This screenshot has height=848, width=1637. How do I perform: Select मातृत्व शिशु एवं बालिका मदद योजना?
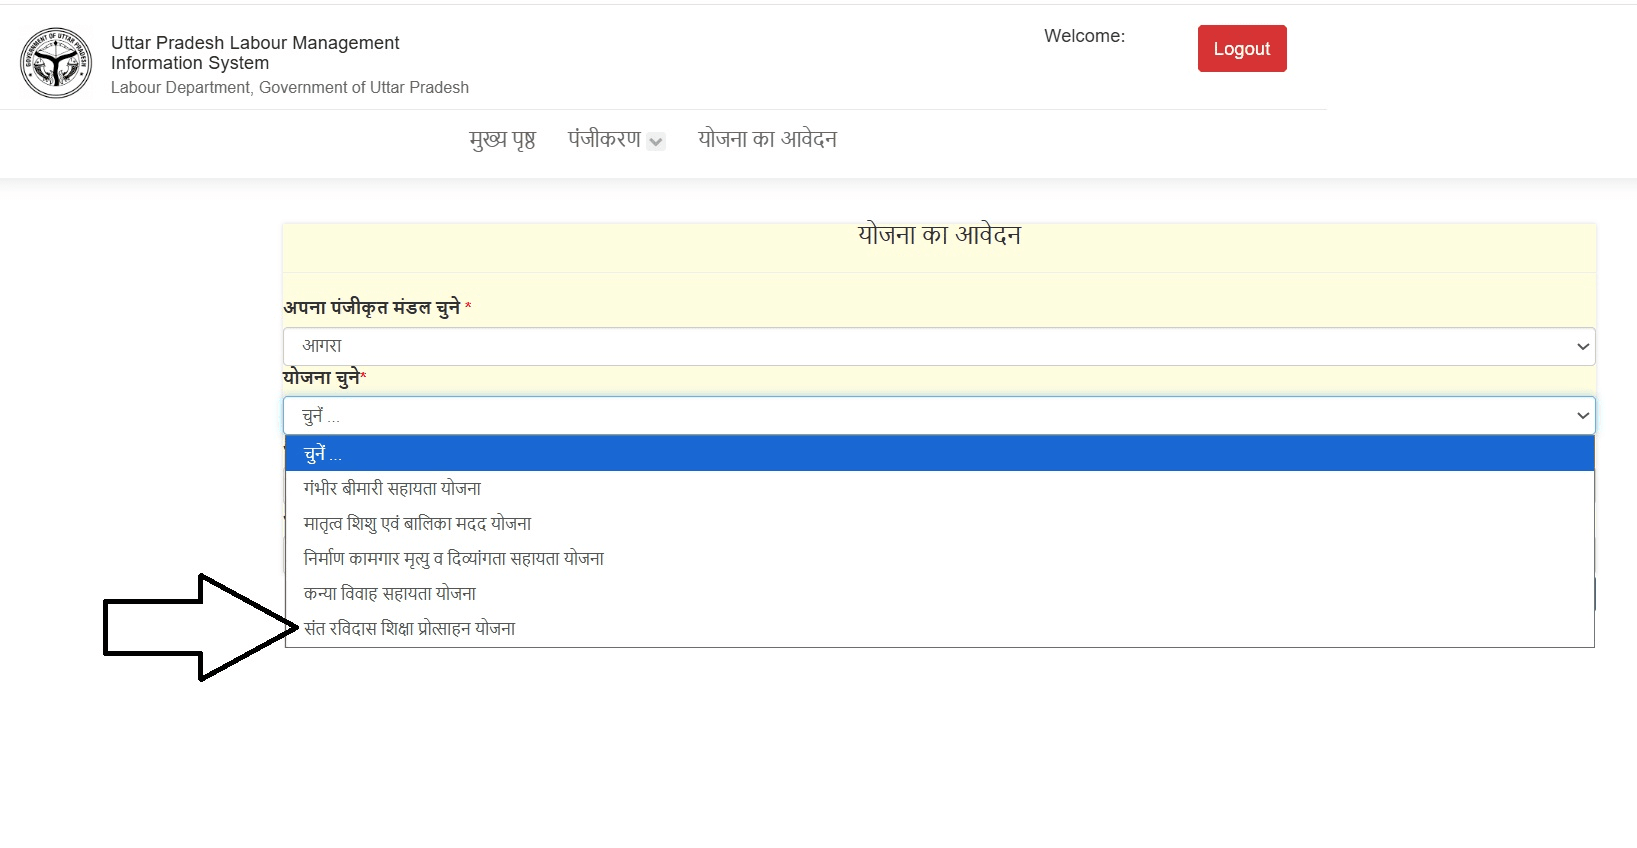pos(417,524)
